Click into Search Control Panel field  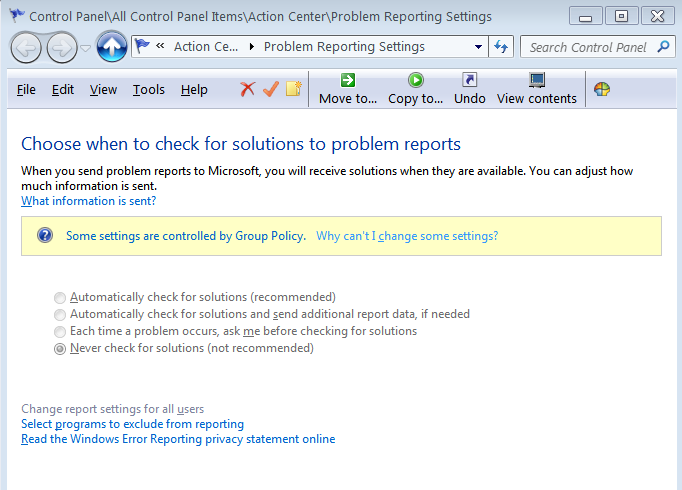tap(588, 47)
